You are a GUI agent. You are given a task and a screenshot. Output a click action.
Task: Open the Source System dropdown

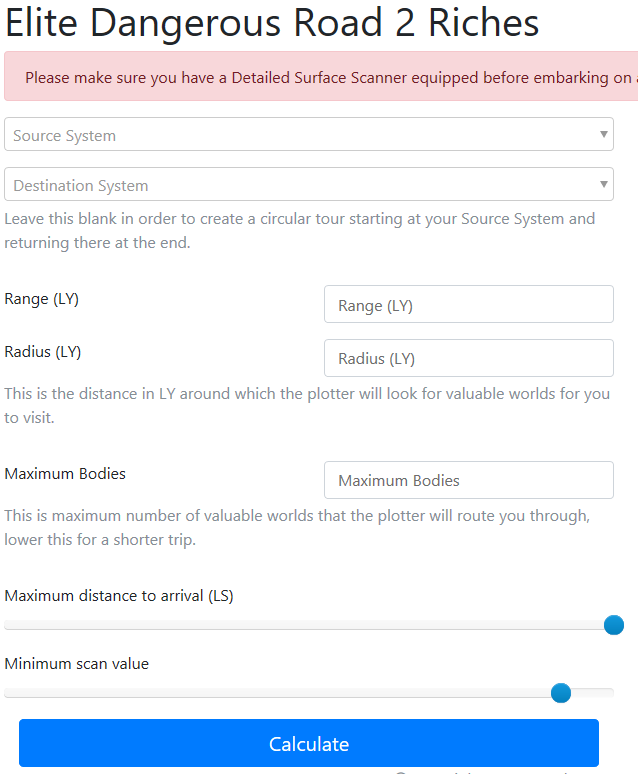click(300, 135)
